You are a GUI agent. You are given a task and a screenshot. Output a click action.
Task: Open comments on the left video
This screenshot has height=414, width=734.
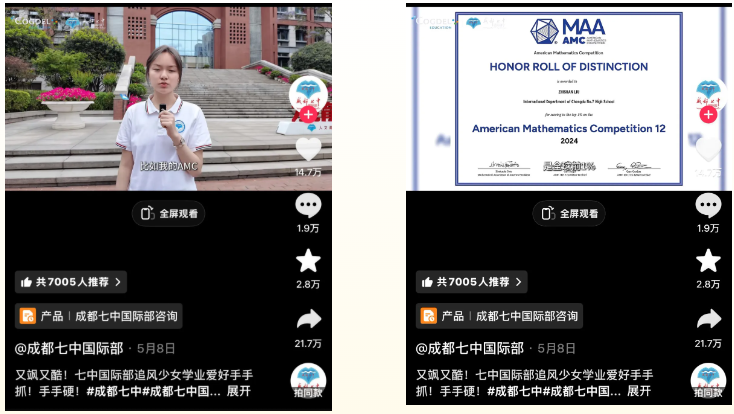[x=308, y=206]
